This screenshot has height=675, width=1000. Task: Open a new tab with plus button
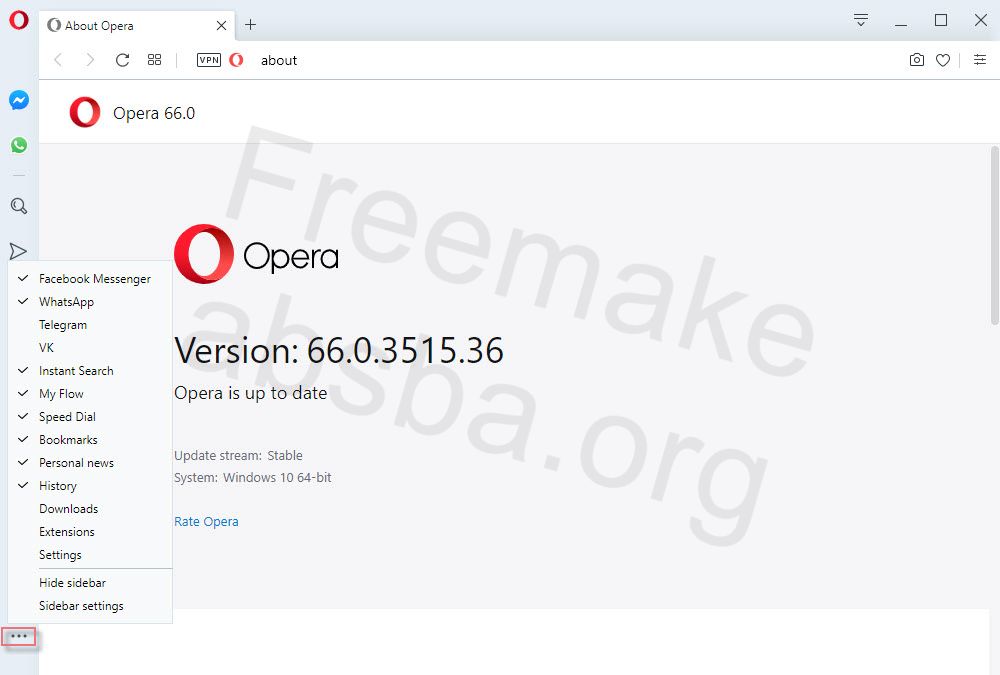pos(251,25)
